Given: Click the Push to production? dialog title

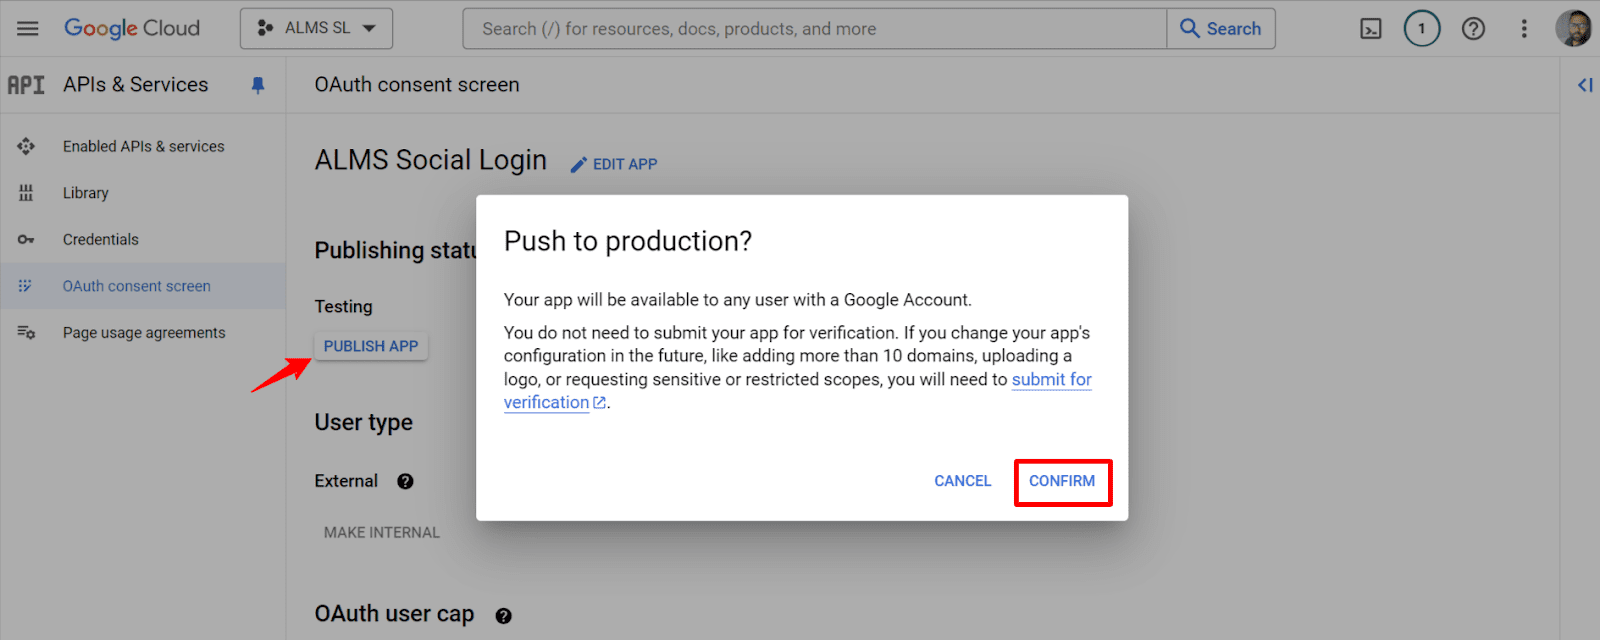Looking at the screenshot, I should coord(628,241).
